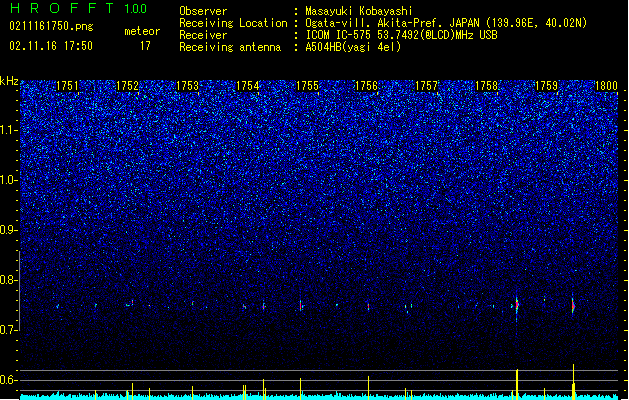Click the 1800 time marker
629x400 pixels.
tap(606, 86)
